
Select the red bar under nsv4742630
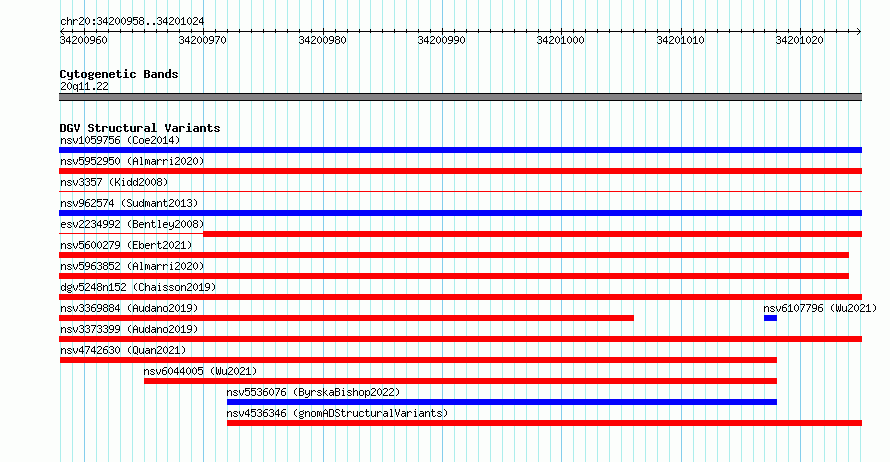pyautogui.click(x=418, y=360)
